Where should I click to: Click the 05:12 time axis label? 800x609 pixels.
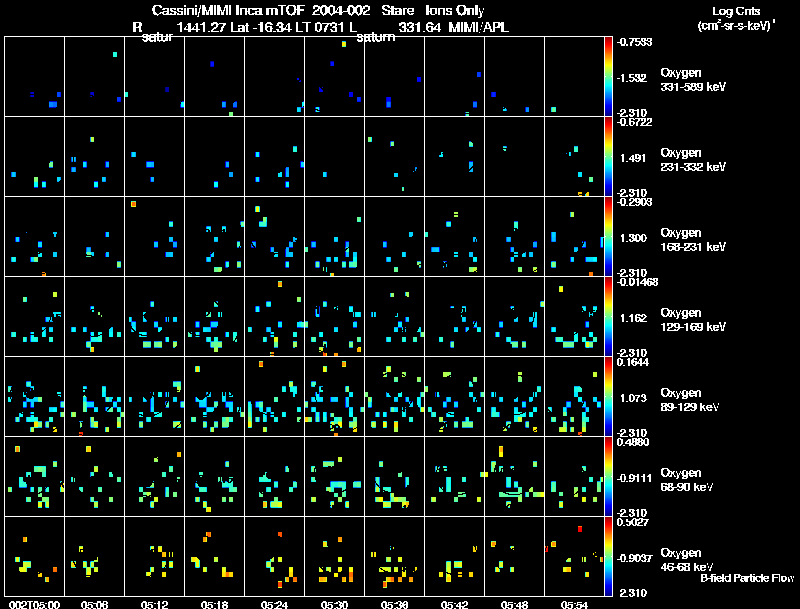pos(155,605)
